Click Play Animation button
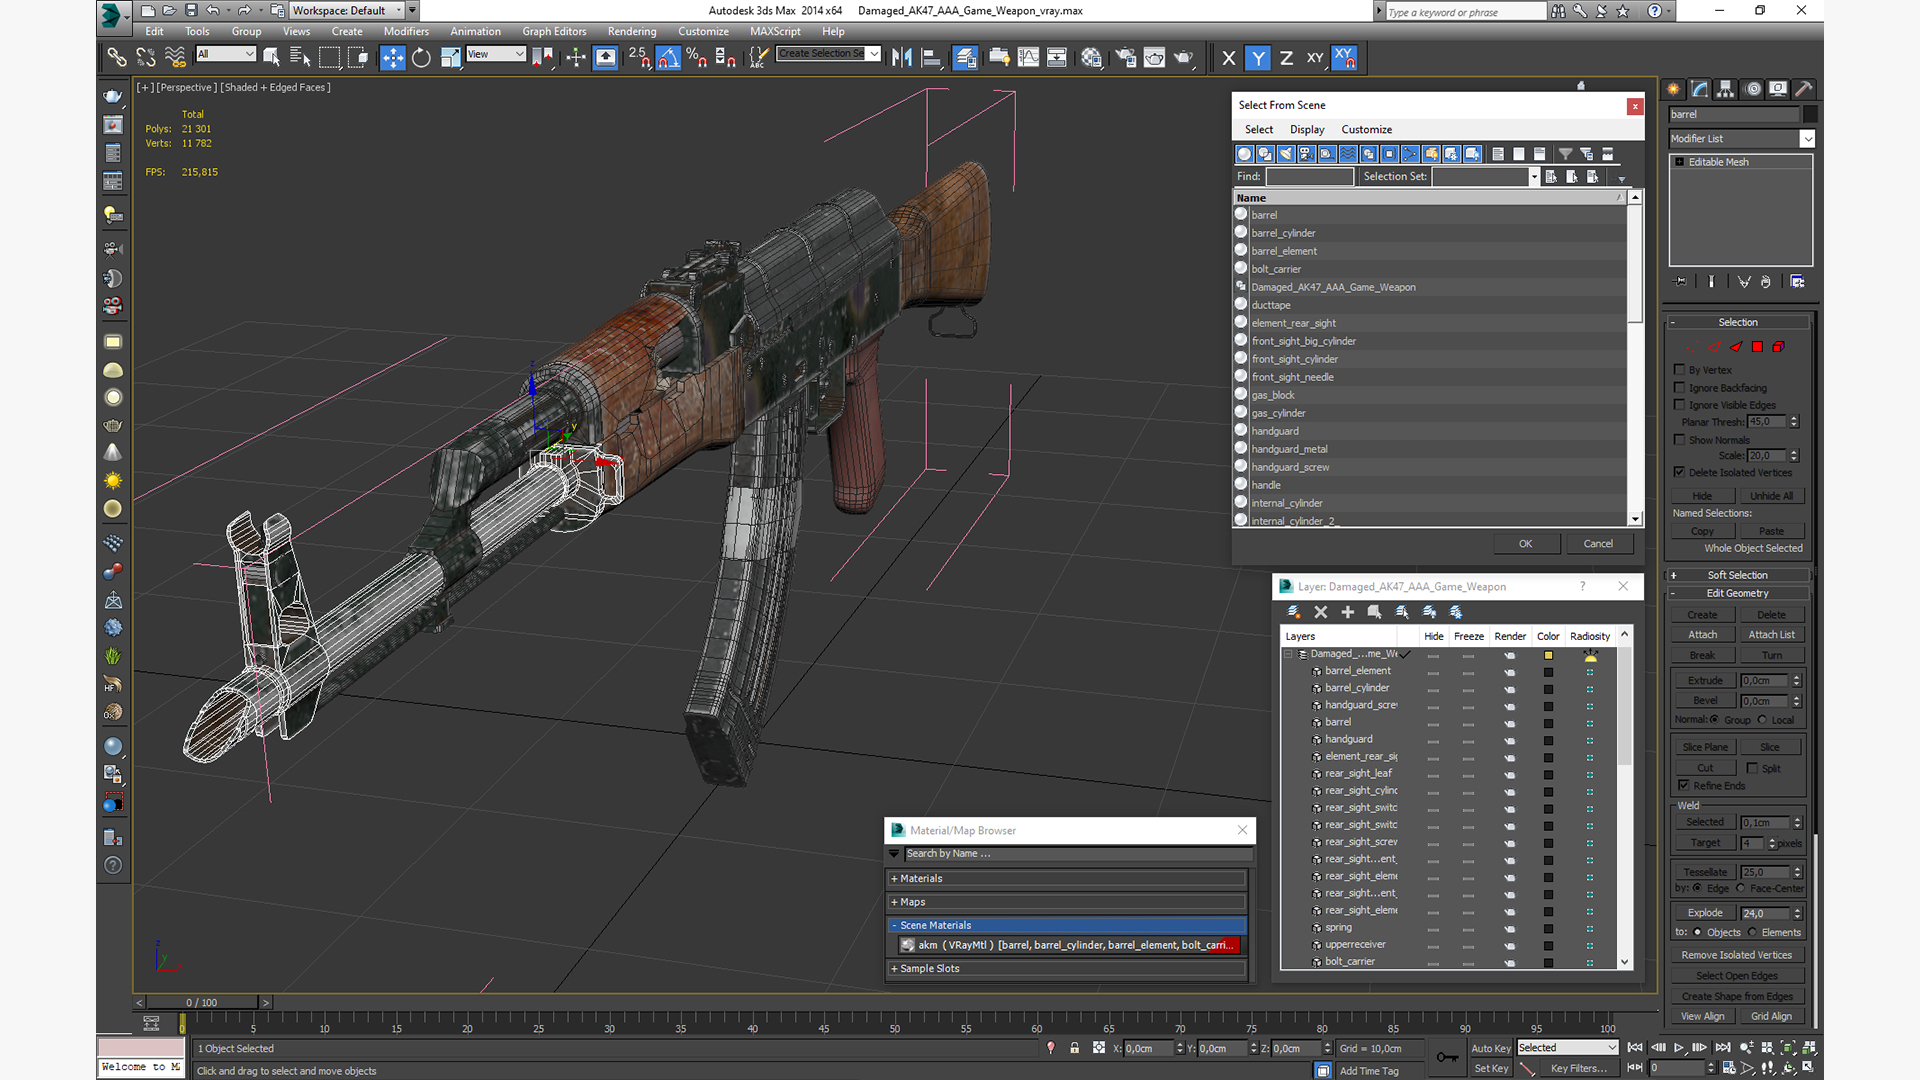Screen dimensions: 1920x1080 tap(1678, 1048)
